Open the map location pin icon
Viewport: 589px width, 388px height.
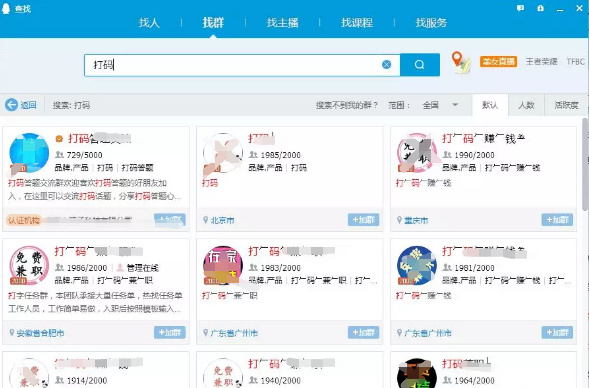pyautogui.click(x=461, y=62)
